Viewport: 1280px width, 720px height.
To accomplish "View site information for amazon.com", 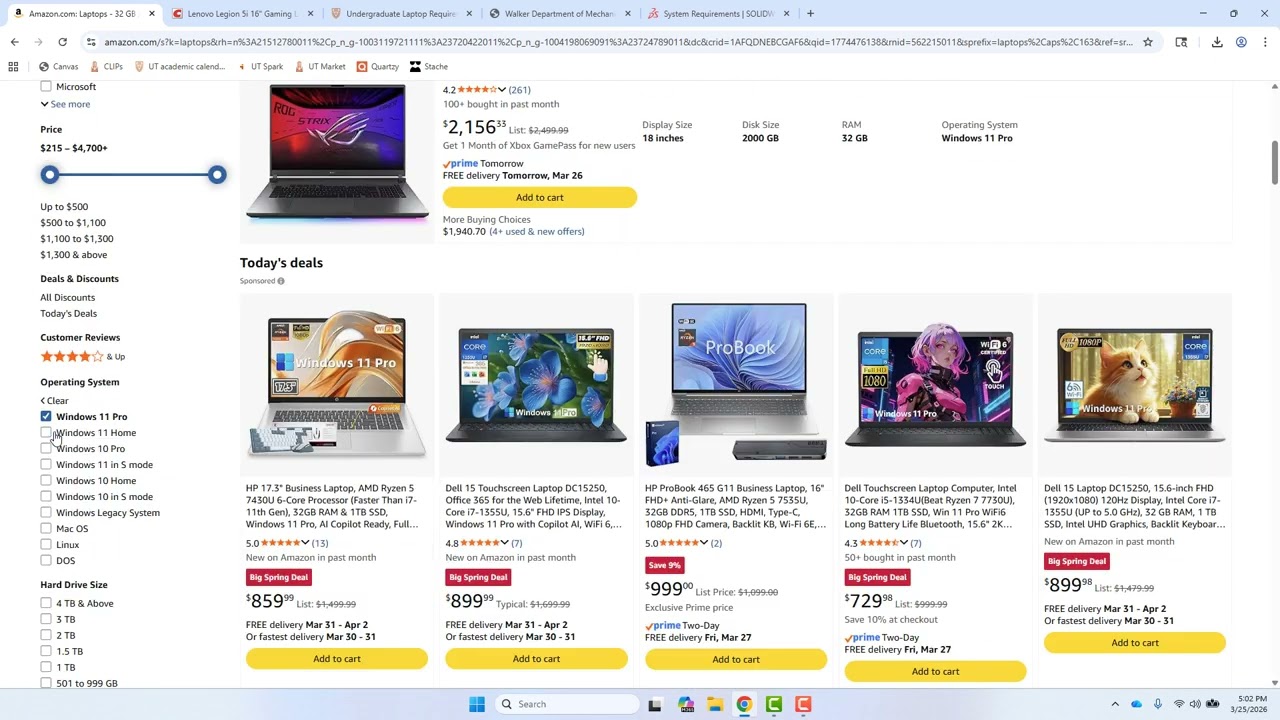I will pyautogui.click(x=91, y=42).
